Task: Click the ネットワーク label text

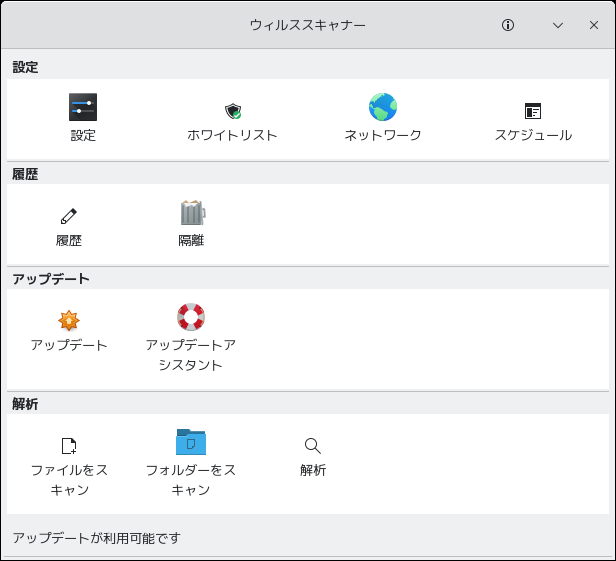Action: (383, 135)
